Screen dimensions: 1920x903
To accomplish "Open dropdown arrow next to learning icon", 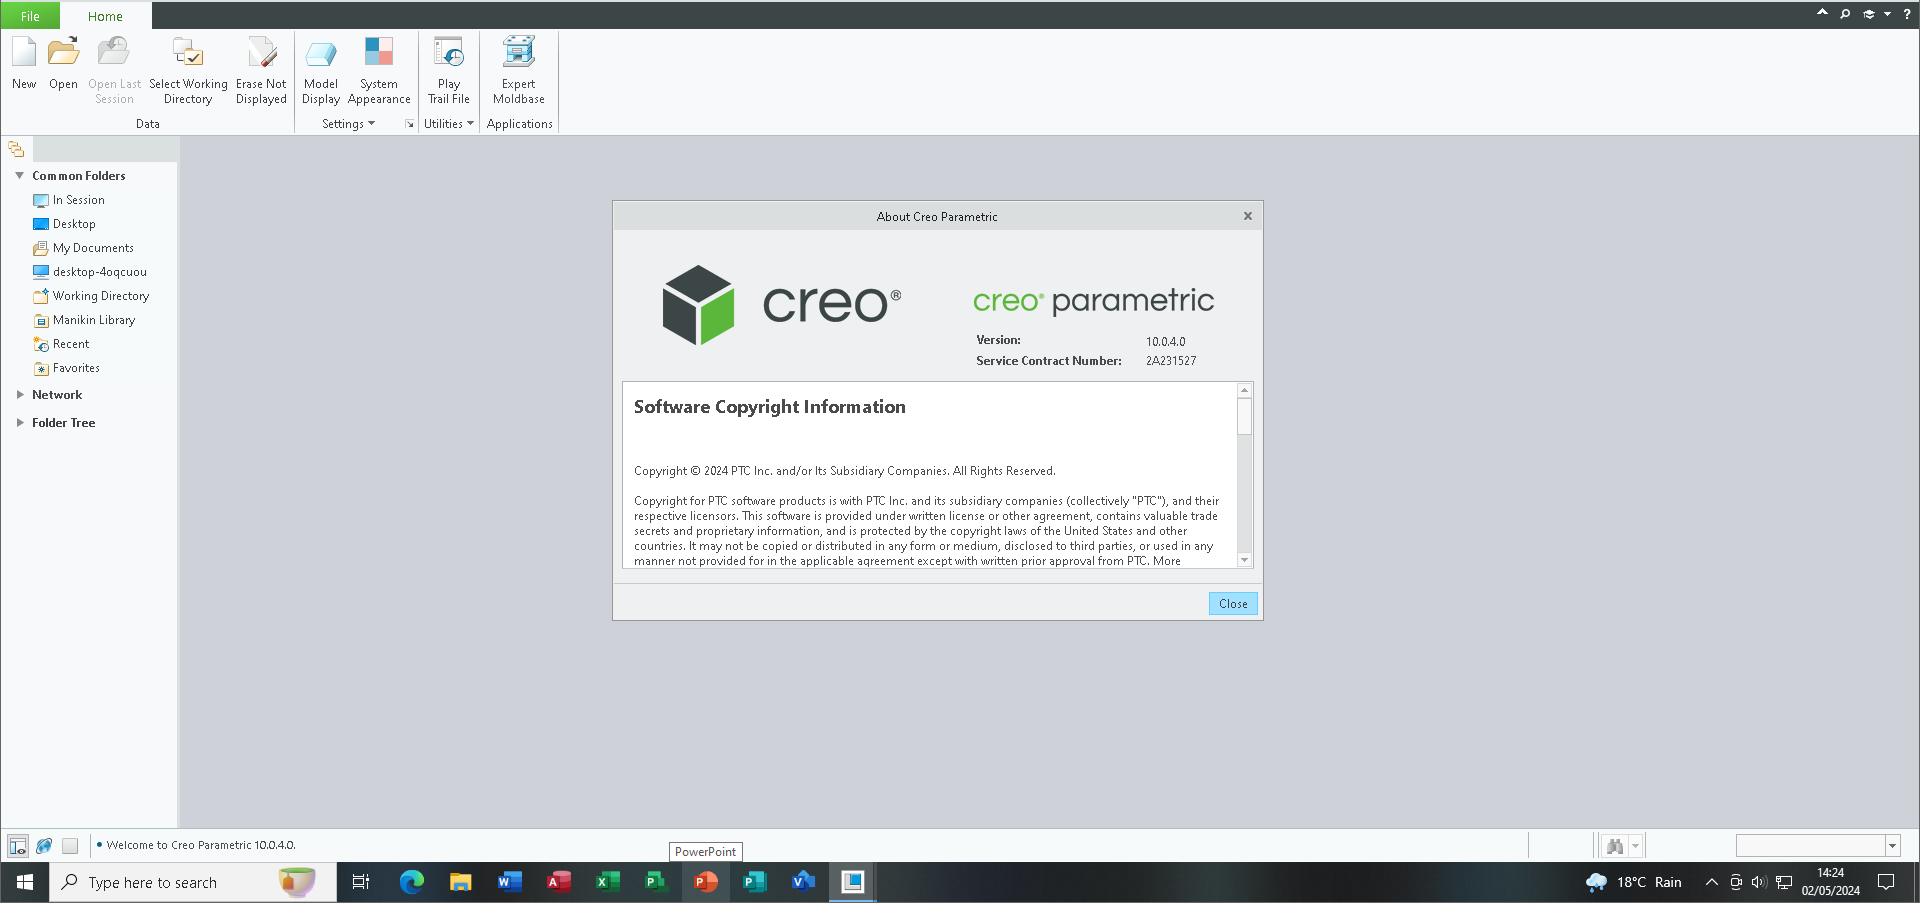I will [1887, 14].
